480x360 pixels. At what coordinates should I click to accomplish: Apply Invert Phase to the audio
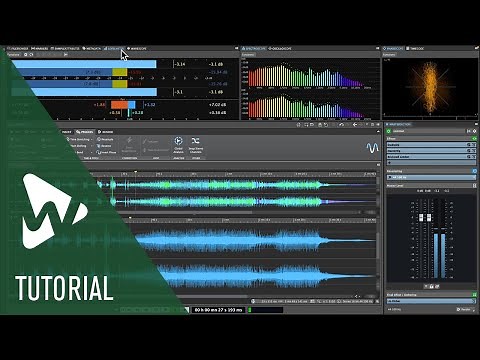point(106,152)
